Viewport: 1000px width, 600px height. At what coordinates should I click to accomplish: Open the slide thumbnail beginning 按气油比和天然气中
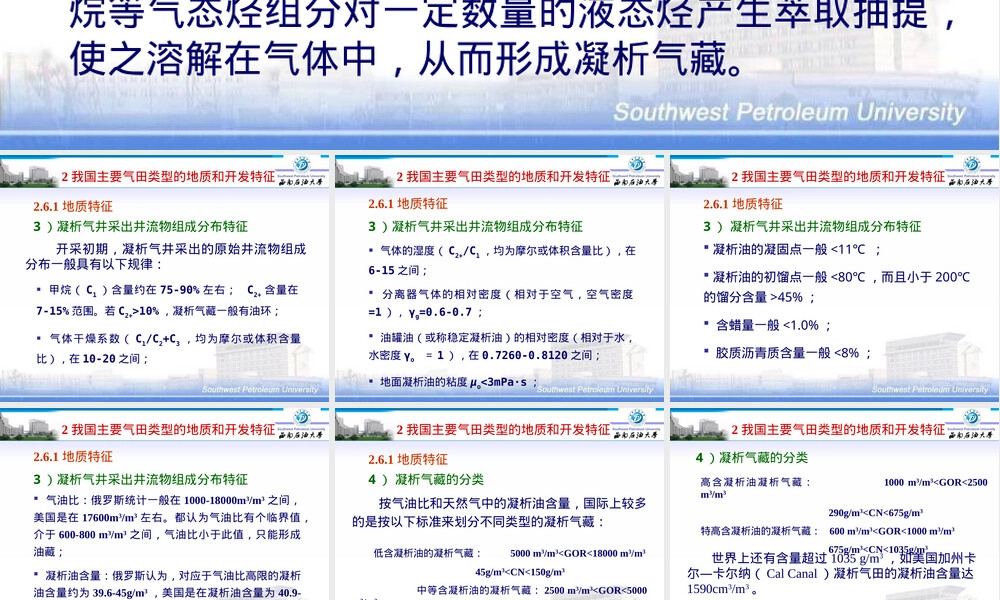tap(499, 504)
